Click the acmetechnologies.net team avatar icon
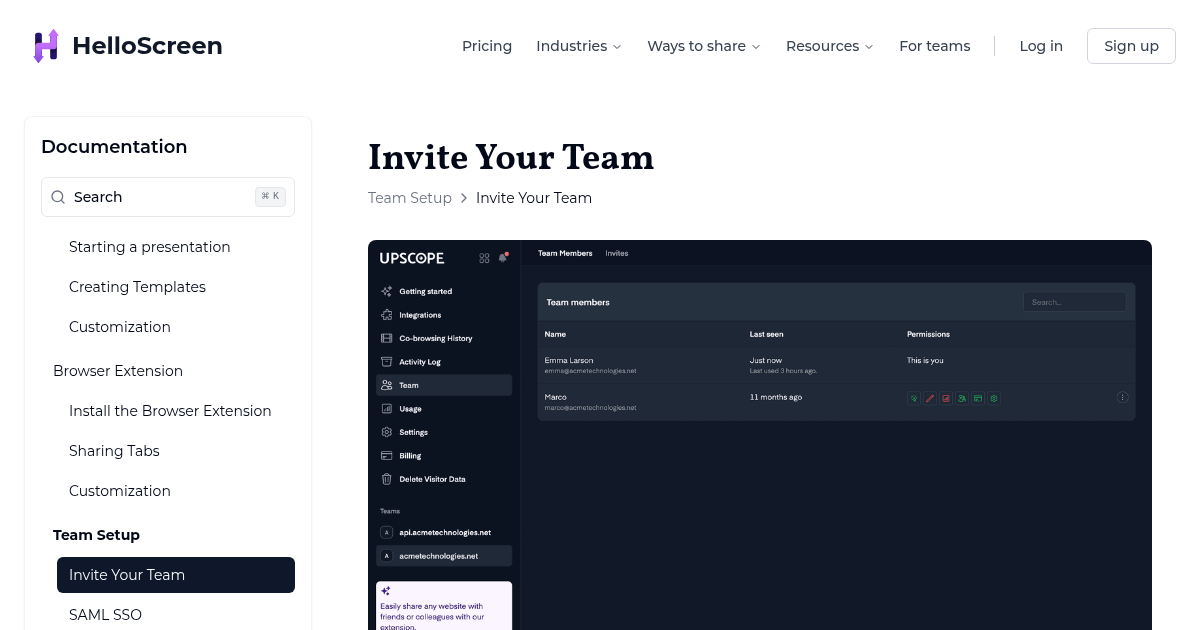Image resolution: width=1200 pixels, height=630 pixels. 386,555
